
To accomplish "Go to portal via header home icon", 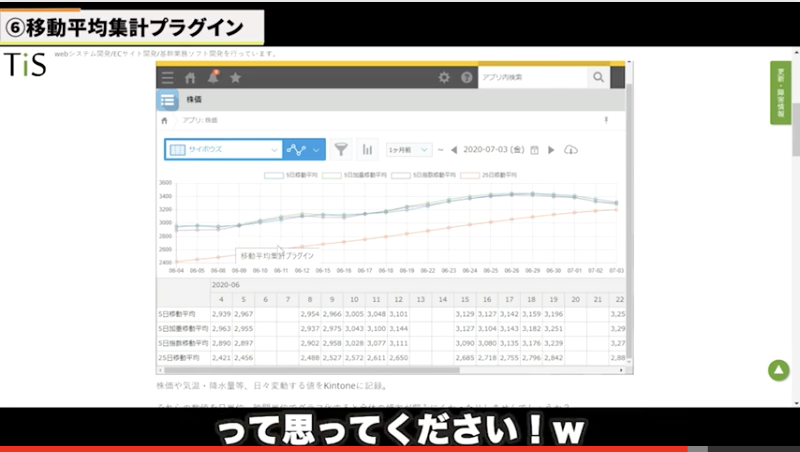I will (190, 78).
